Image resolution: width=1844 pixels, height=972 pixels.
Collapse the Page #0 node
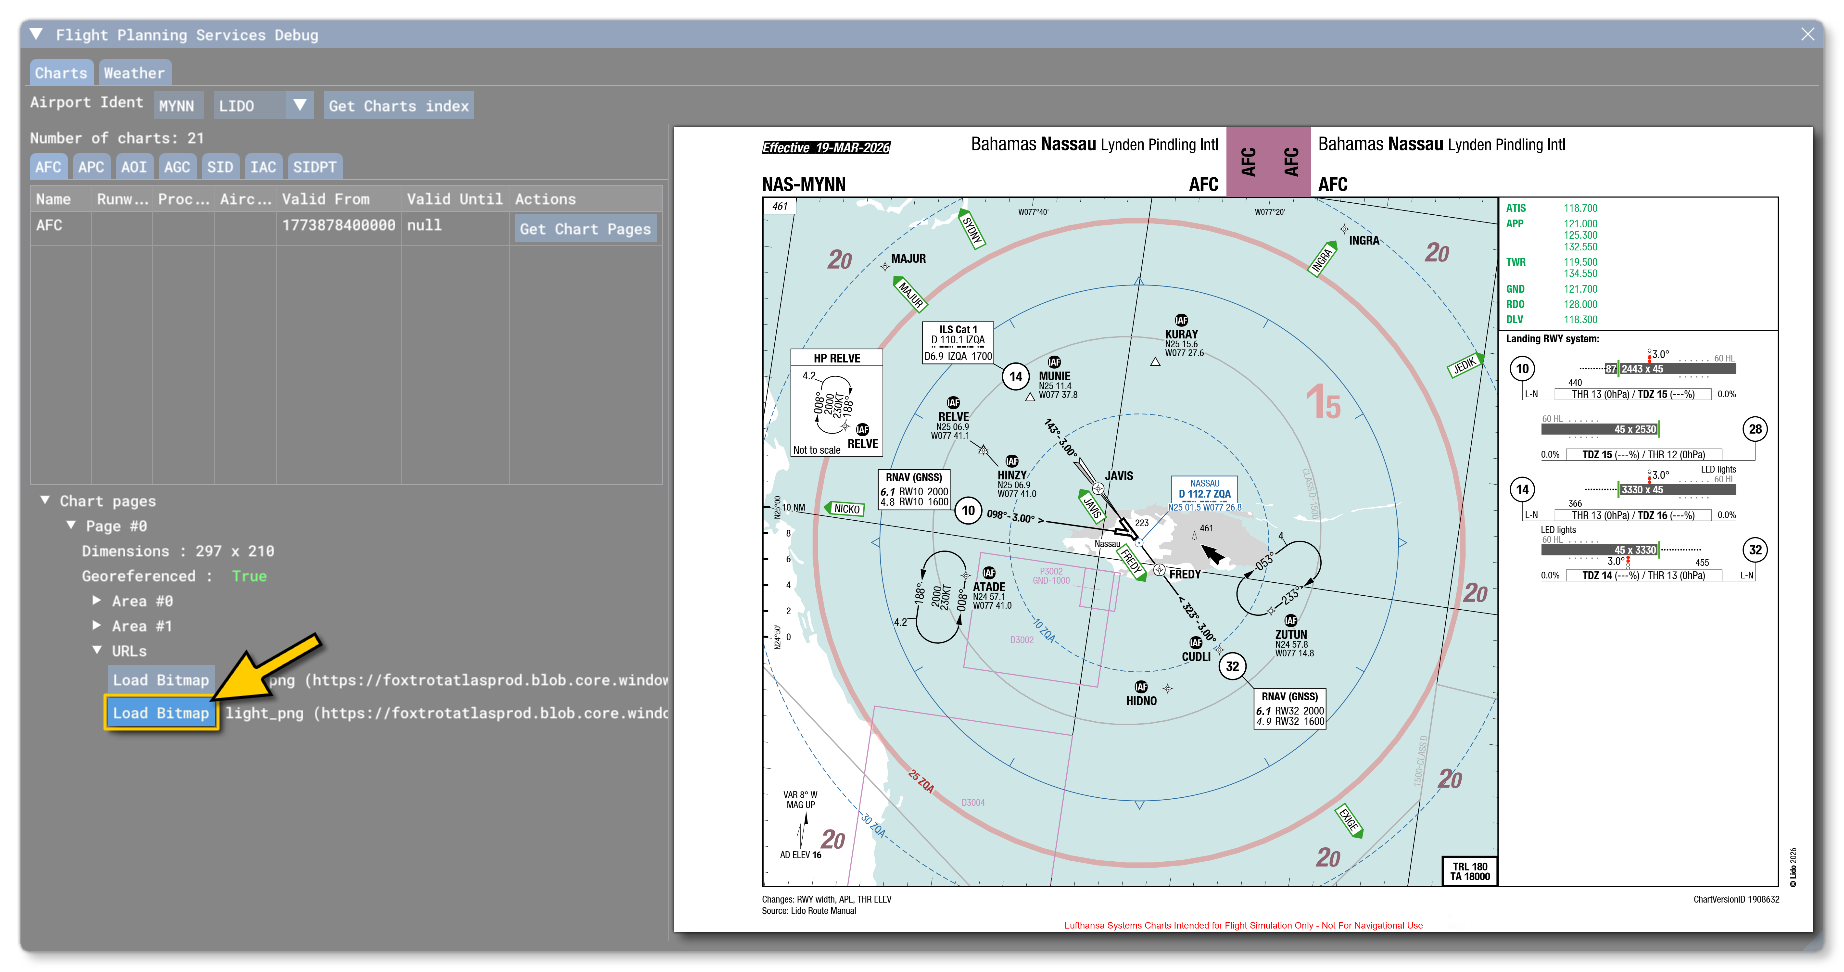pos(71,525)
